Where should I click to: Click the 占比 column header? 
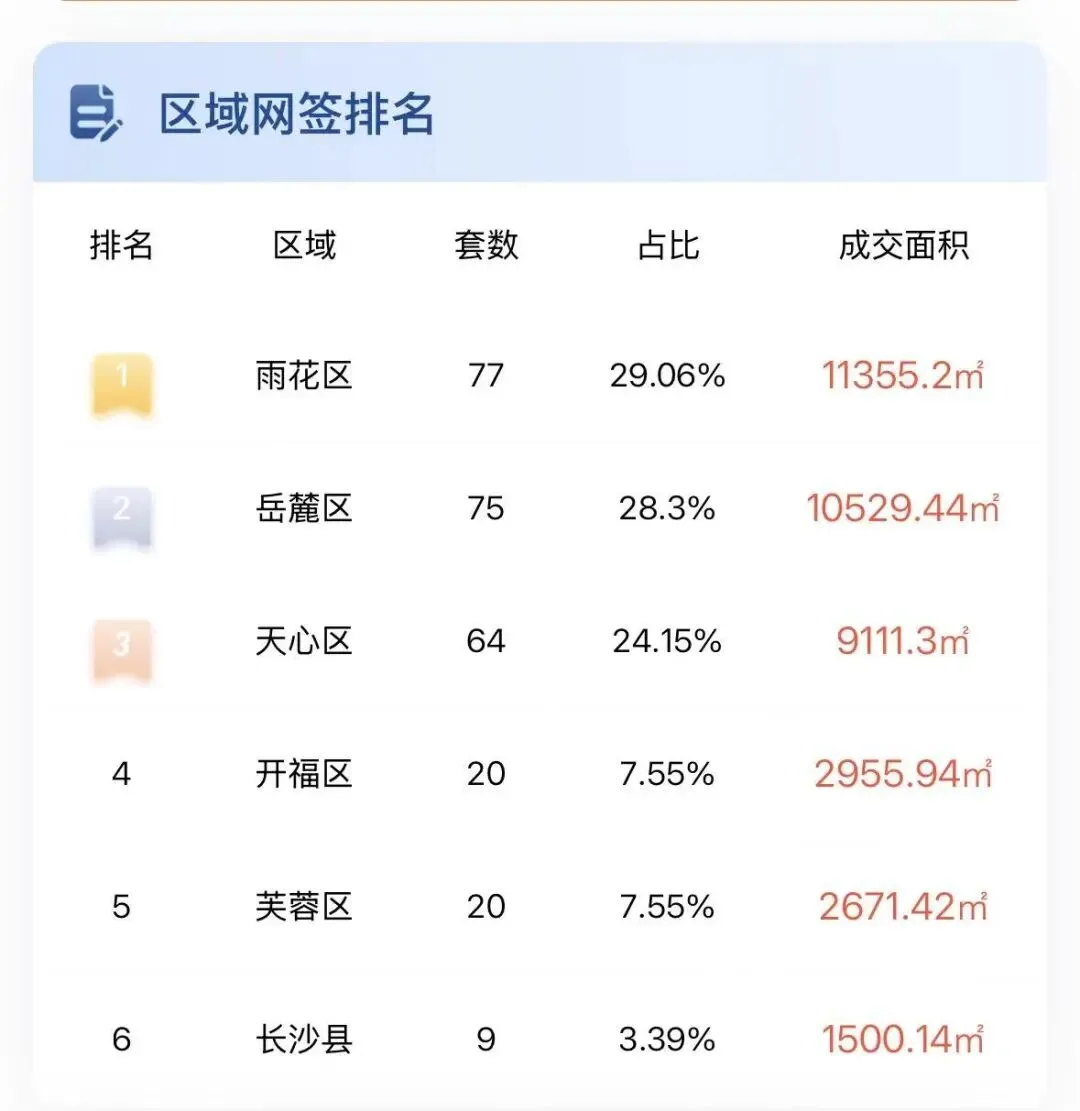[668, 246]
